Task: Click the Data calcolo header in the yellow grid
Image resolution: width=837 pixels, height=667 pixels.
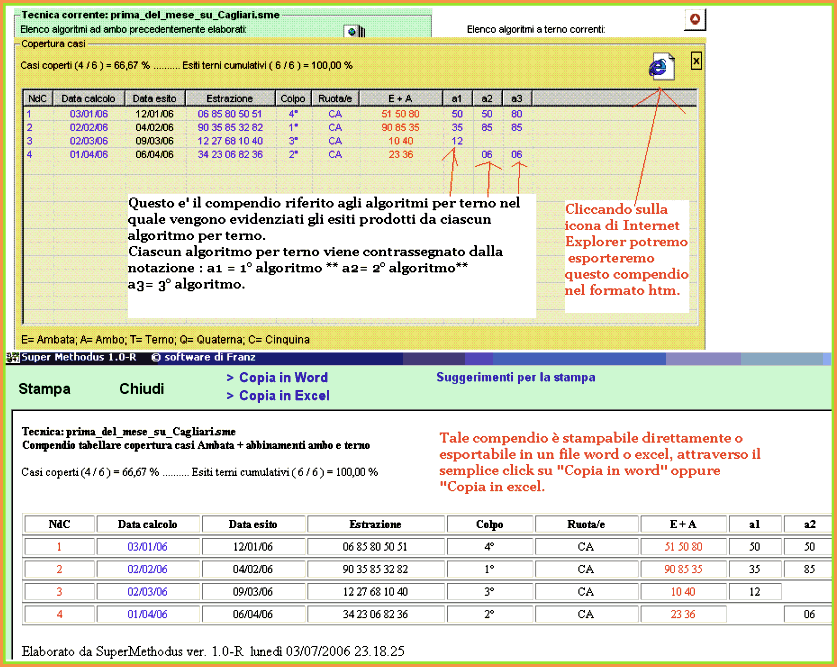Action: click(88, 98)
